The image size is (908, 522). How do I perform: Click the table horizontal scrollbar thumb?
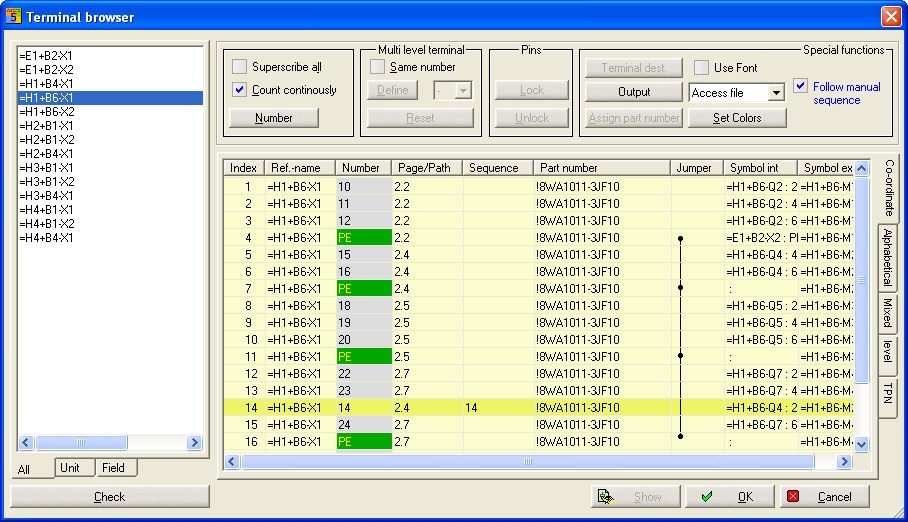coord(528,462)
